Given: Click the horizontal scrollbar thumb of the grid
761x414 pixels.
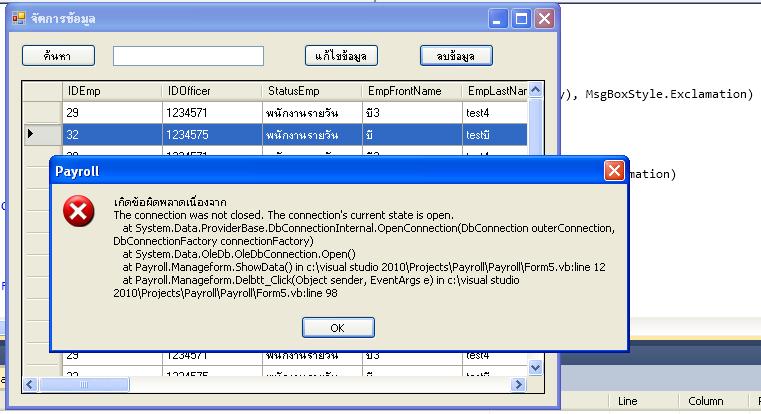Looking at the screenshot, I should click(x=84, y=384).
